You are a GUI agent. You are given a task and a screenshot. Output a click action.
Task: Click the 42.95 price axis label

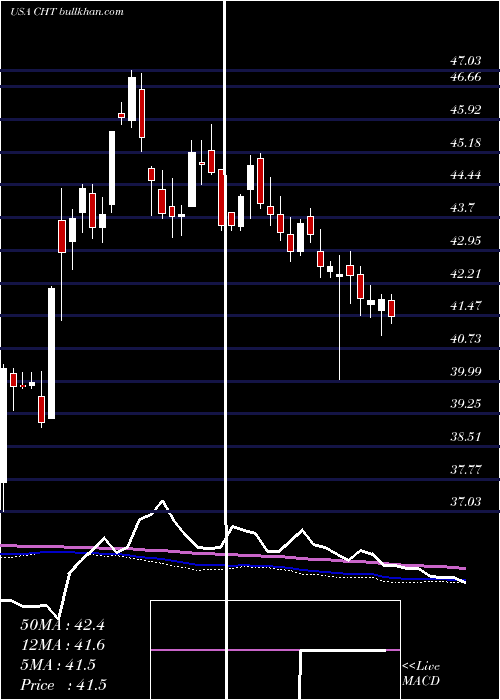click(x=465, y=241)
